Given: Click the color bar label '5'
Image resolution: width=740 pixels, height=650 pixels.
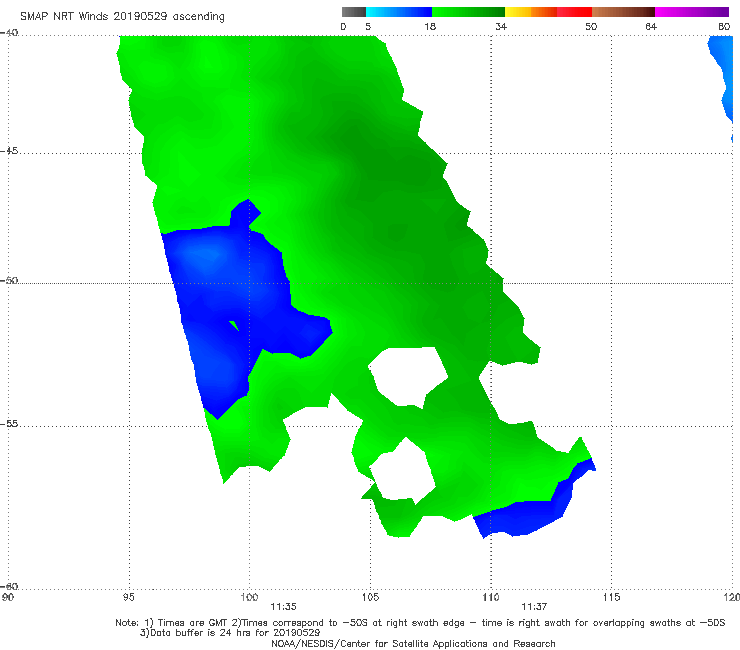Looking at the screenshot, I should (368, 26).
